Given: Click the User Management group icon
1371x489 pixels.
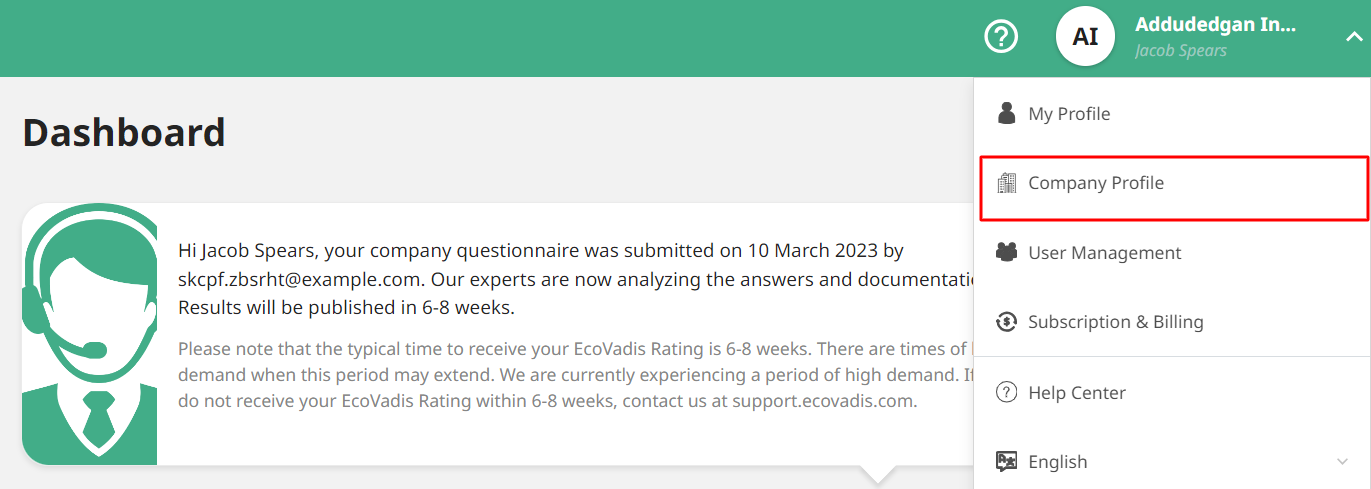Looking at the screenshot, I should coord(1007,253).
